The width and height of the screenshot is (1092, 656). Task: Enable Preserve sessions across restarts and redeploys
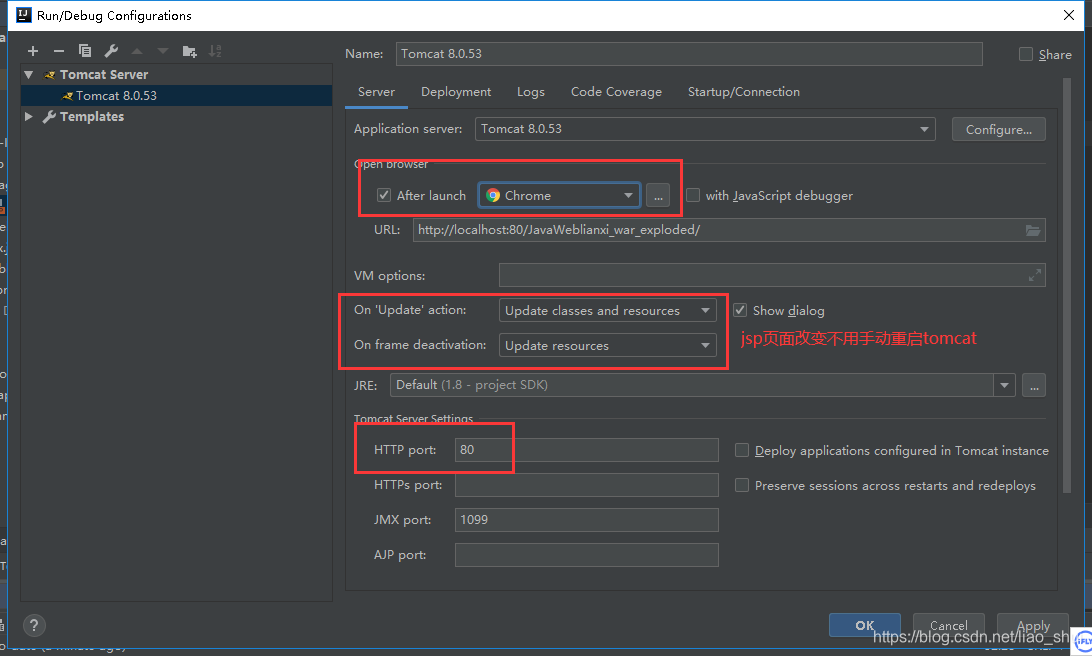click(x=742, y=485)
